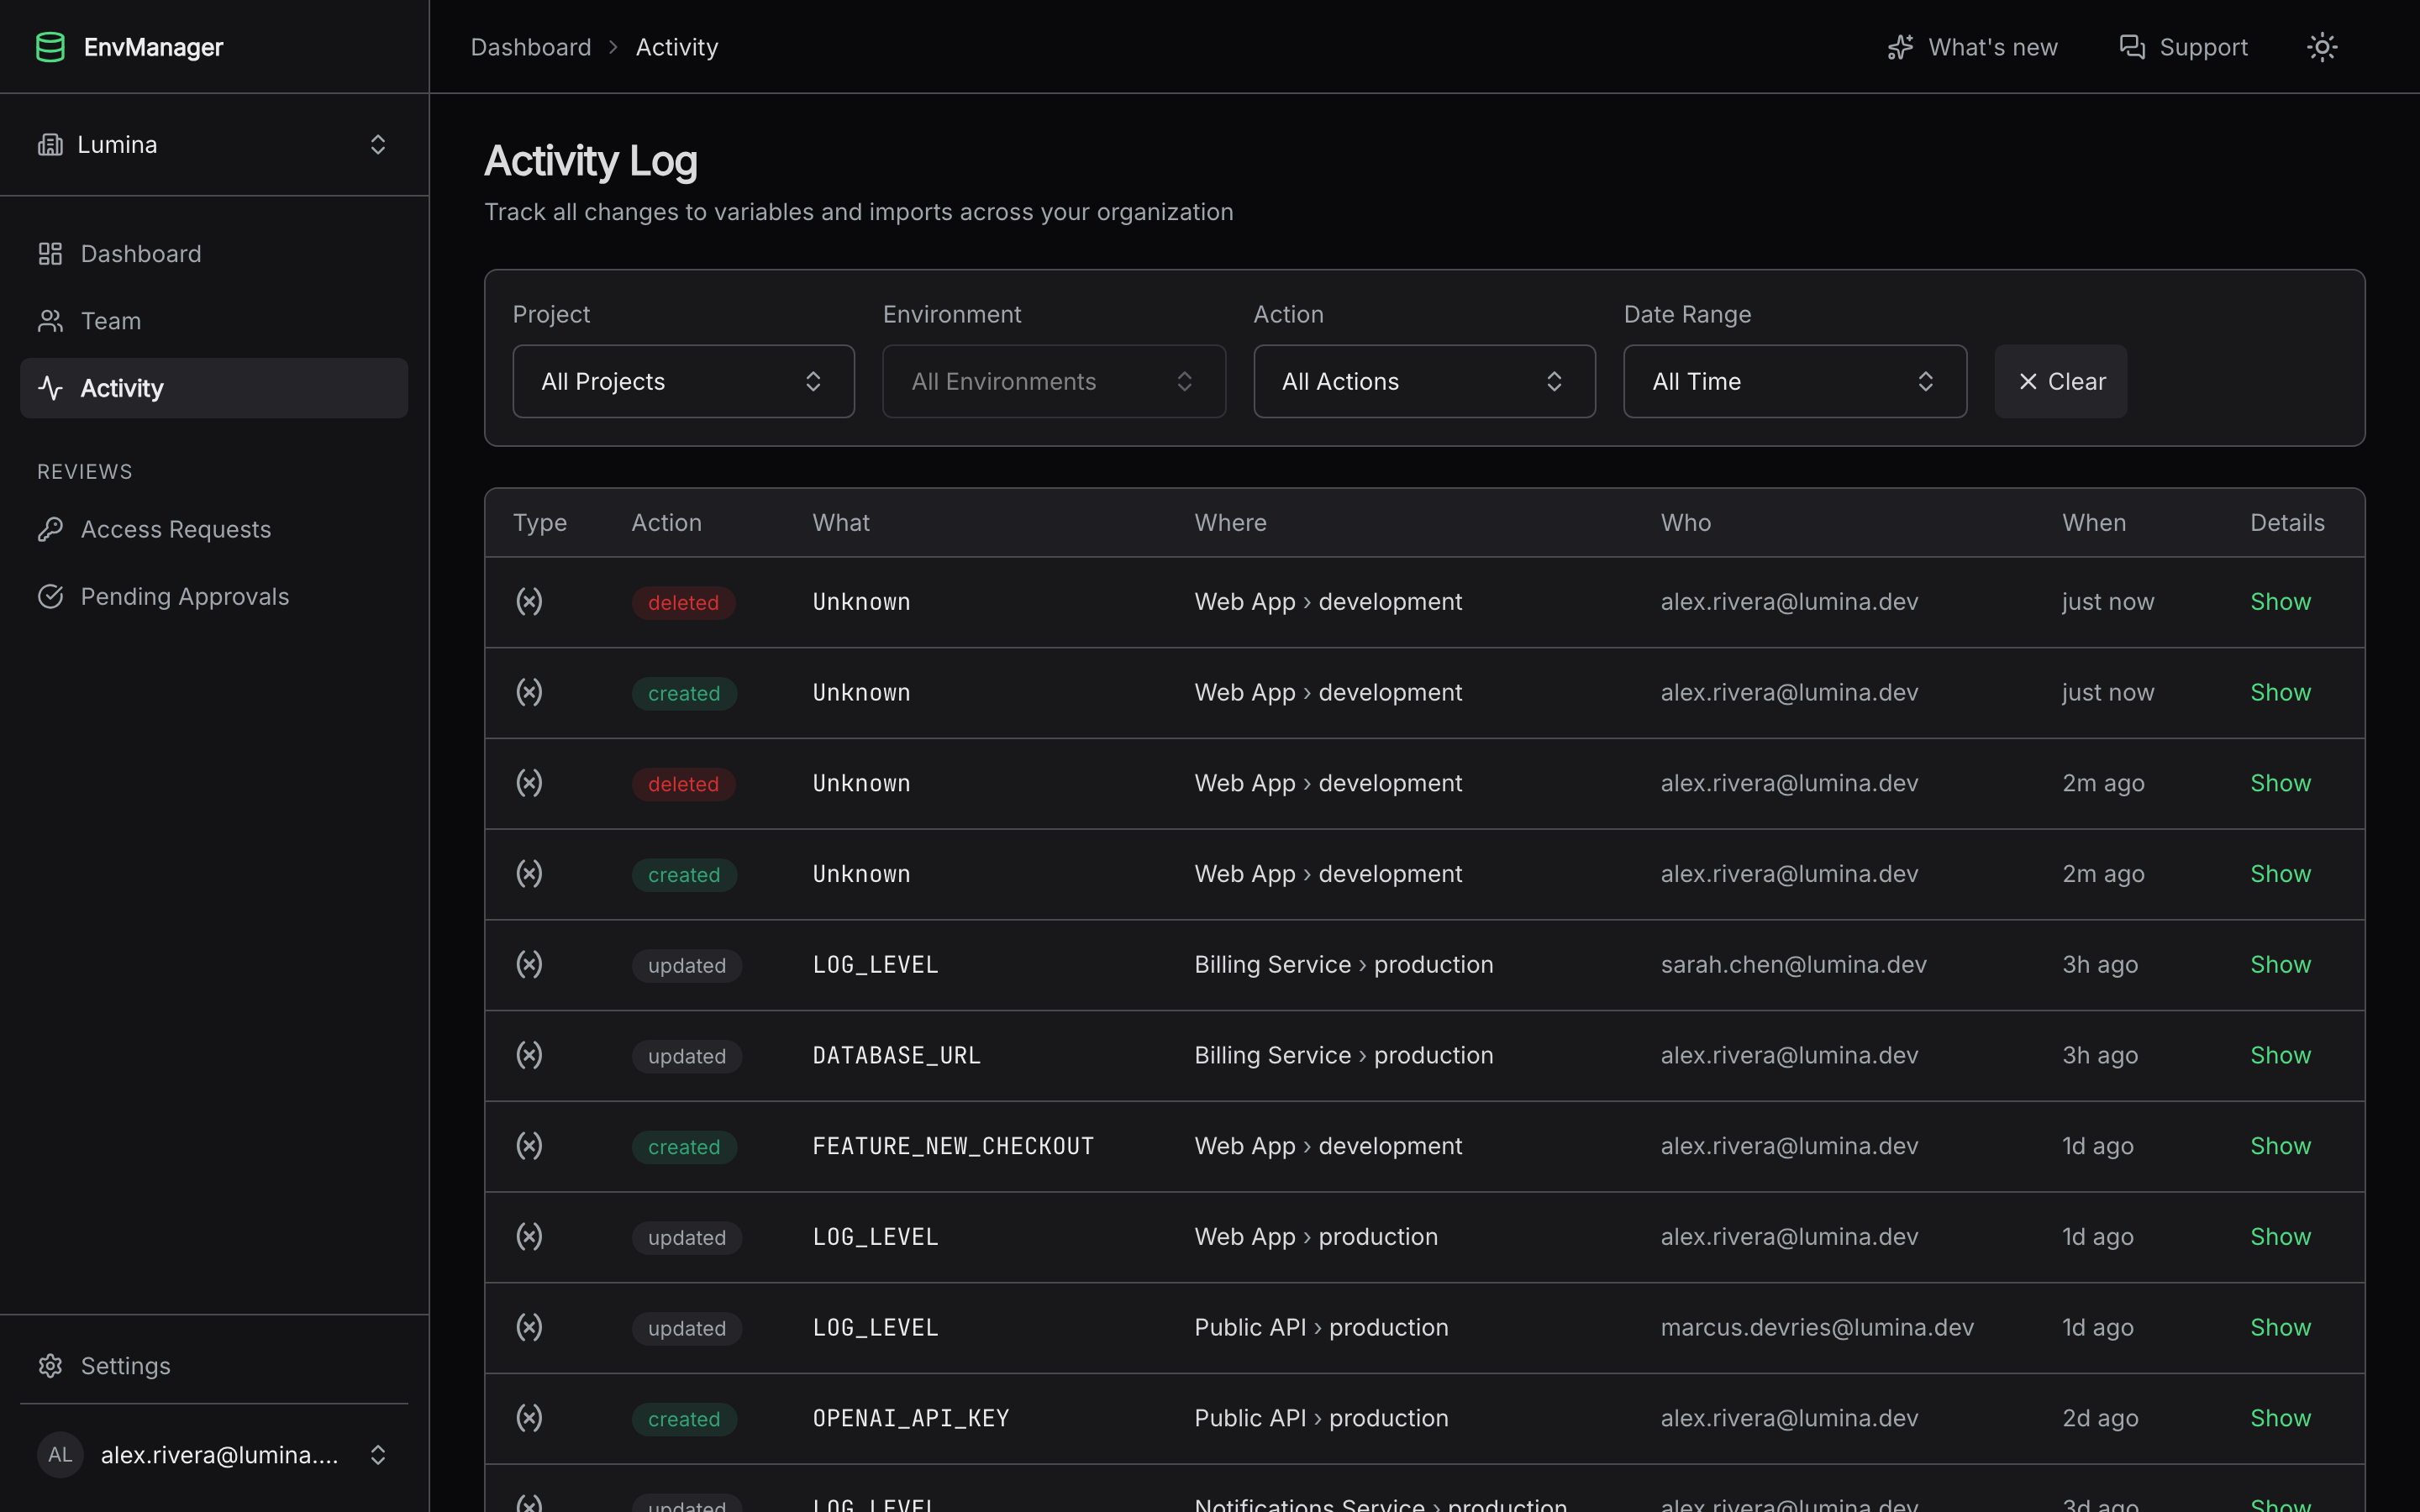Viewport: 2420px width, 1512px height.
Task: Open the All Time date range dropdown
Action: (x=1795, y=382)
